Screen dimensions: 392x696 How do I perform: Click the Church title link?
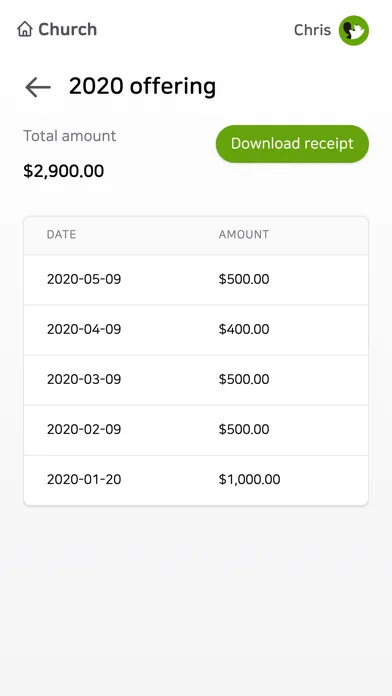click(67, 29)
